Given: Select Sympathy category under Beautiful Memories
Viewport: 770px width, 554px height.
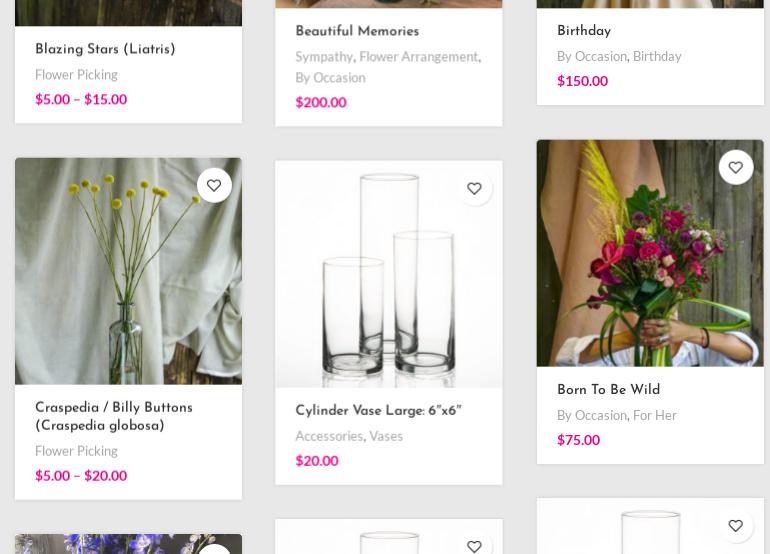Looking at the screenshot, I should (x=324, y=57).
